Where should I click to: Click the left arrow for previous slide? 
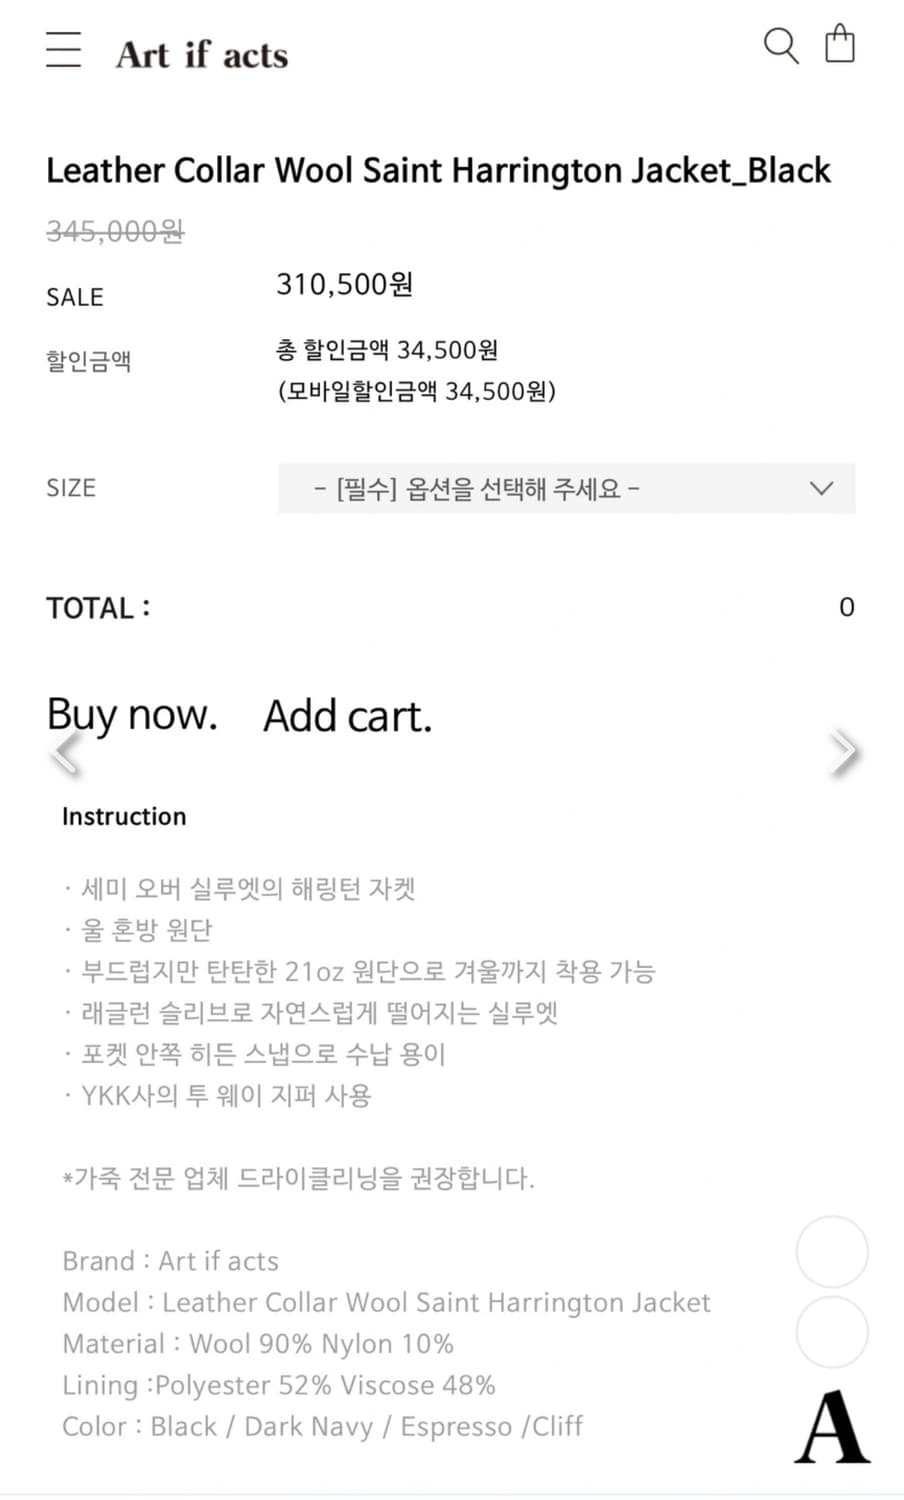click(65, 752)
